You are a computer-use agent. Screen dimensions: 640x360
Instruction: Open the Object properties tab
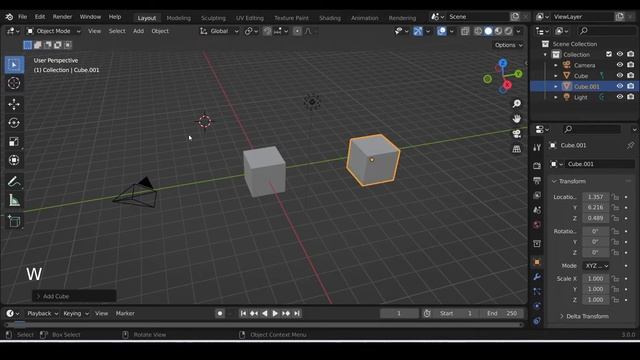point(537,262)
